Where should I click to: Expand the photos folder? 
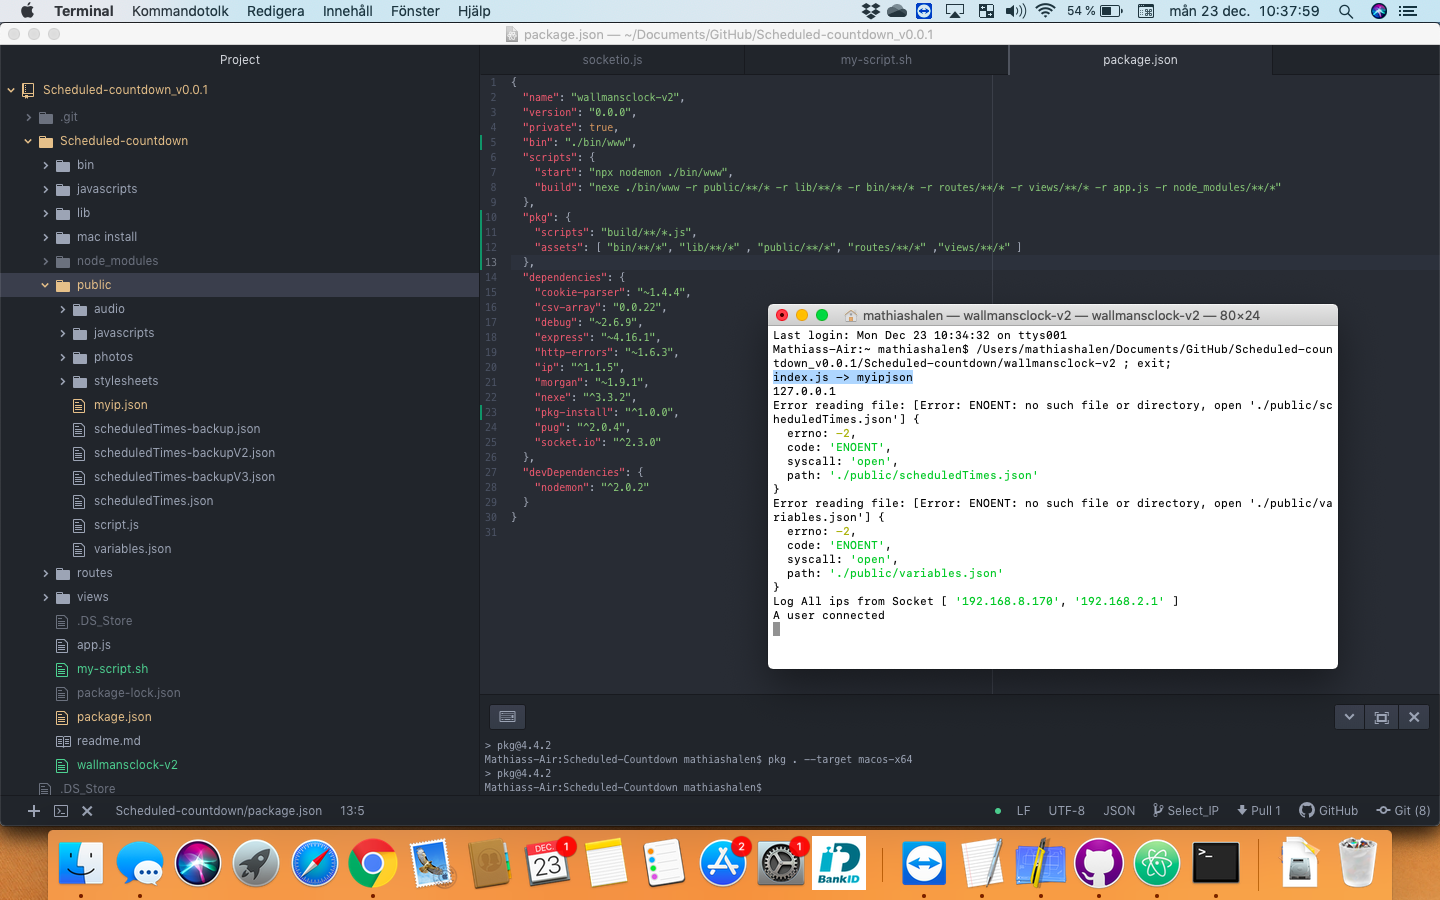63,357
